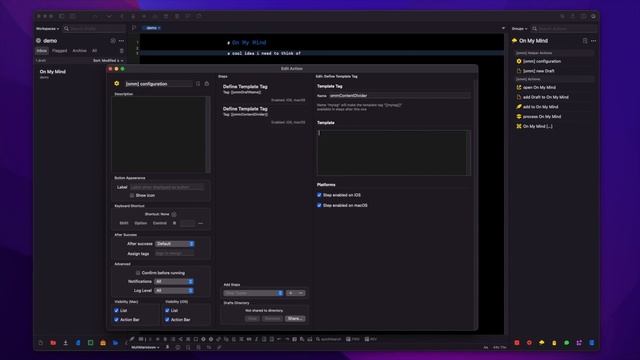Open the Notifications dropdown
The height and width of the screenshot is (360, 640).
coord(174,282)
